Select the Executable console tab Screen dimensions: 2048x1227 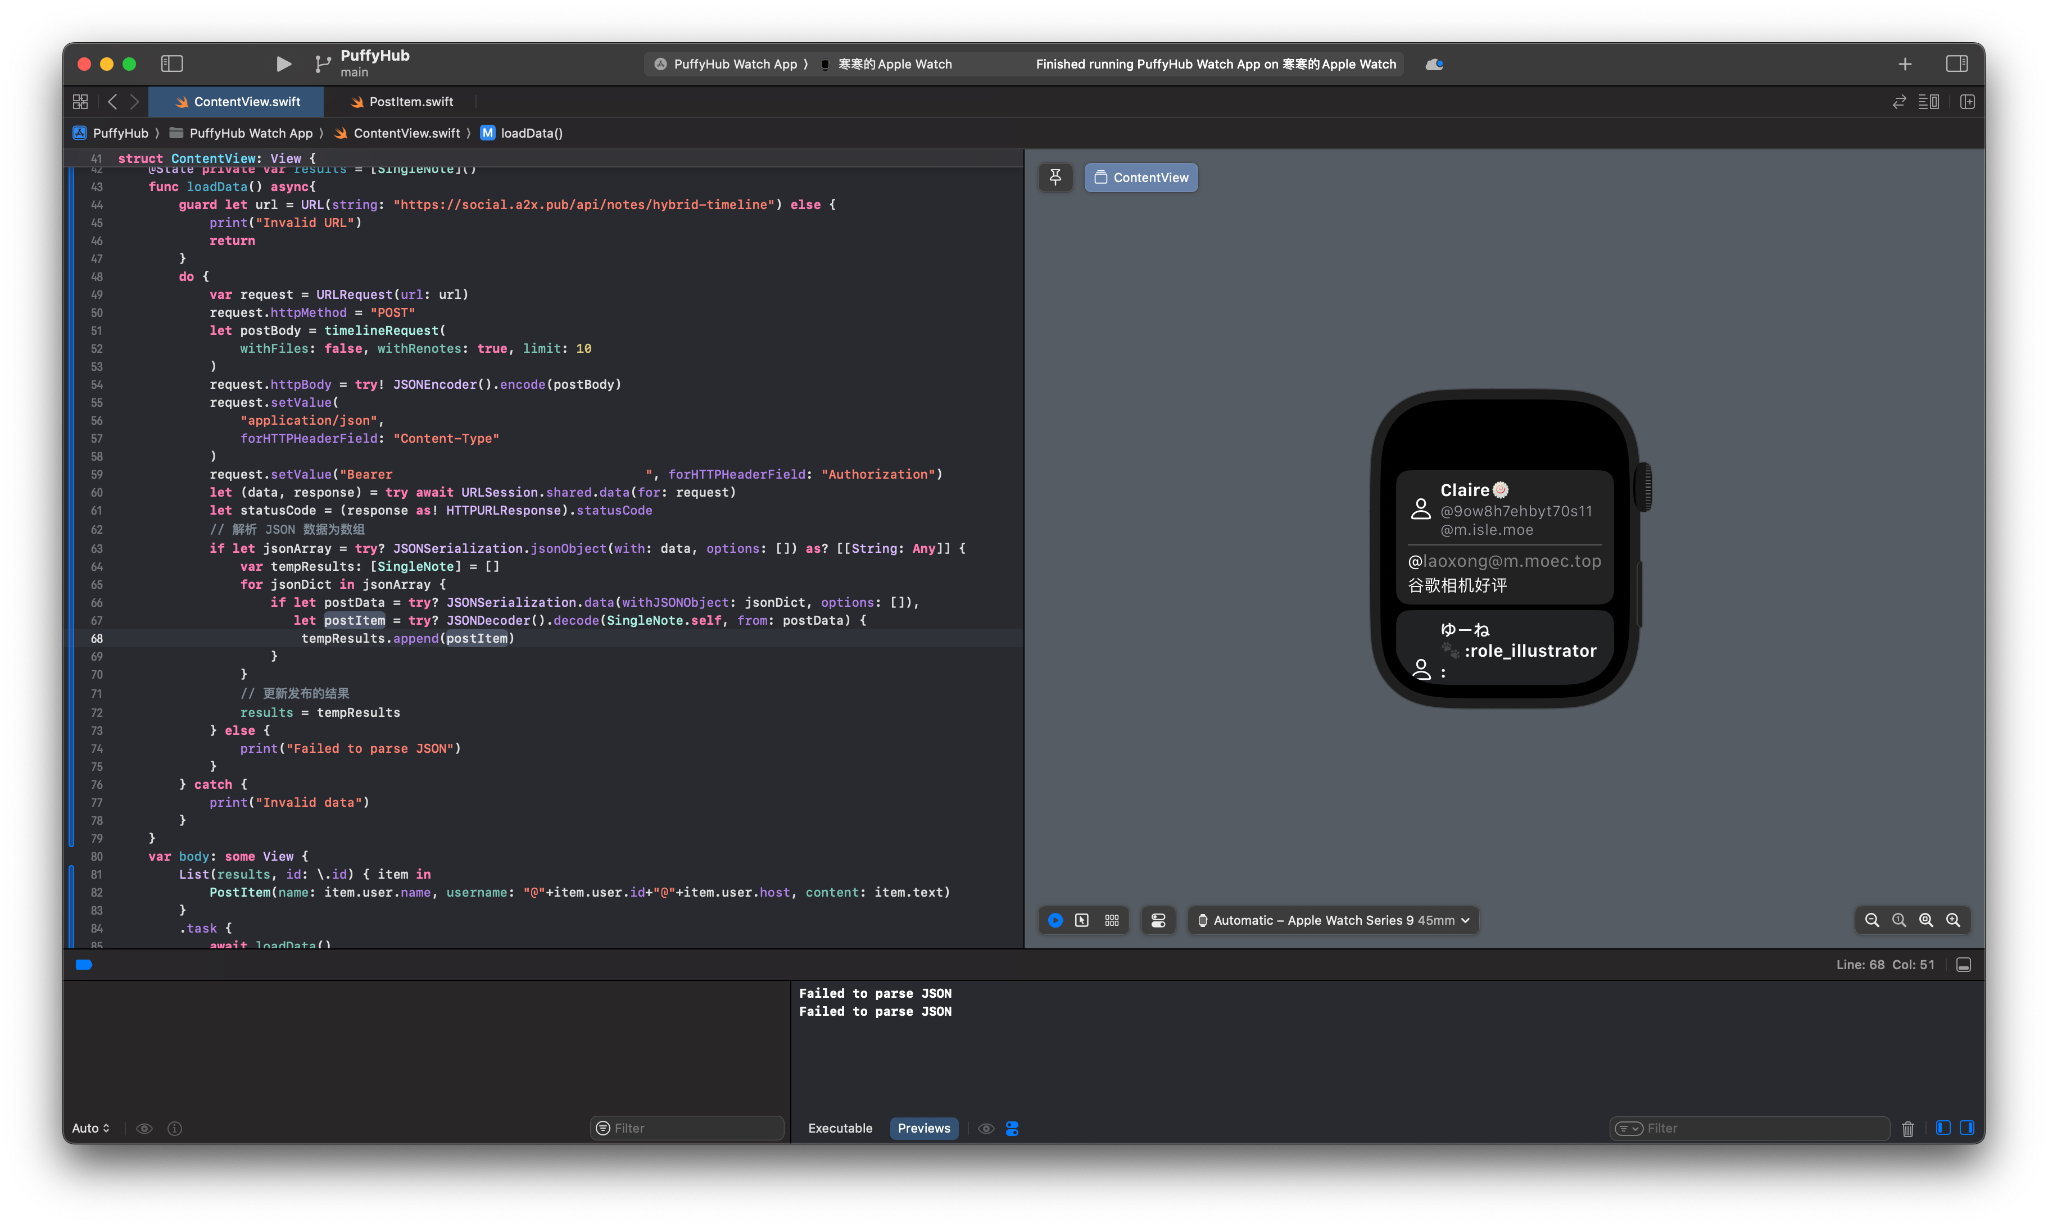(x=839, y=1128)
